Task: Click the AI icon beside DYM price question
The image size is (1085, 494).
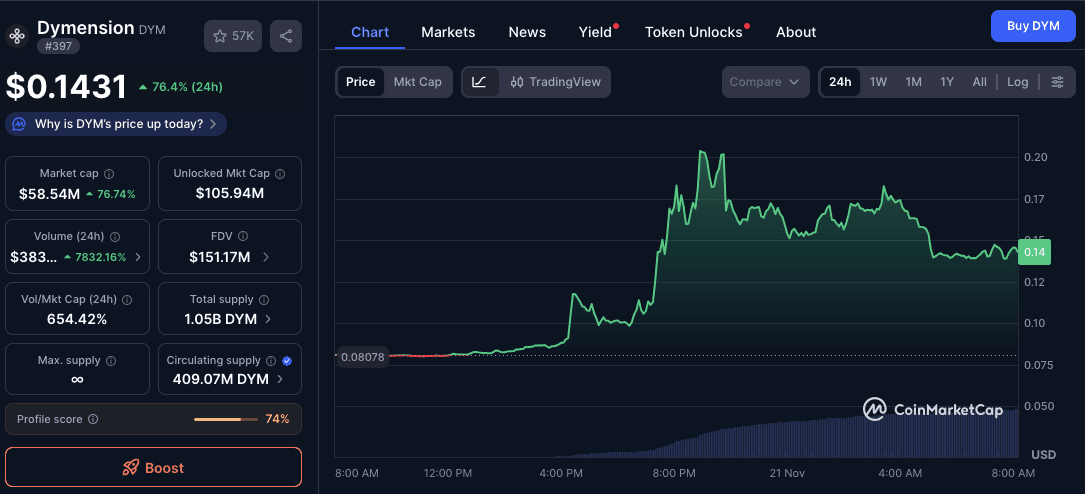Action: (19, 124)
